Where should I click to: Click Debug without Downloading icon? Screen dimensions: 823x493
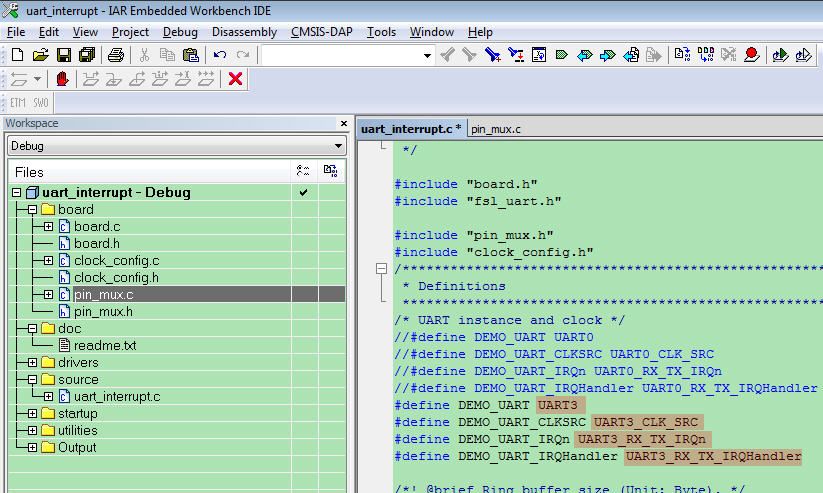click(804, 55)
